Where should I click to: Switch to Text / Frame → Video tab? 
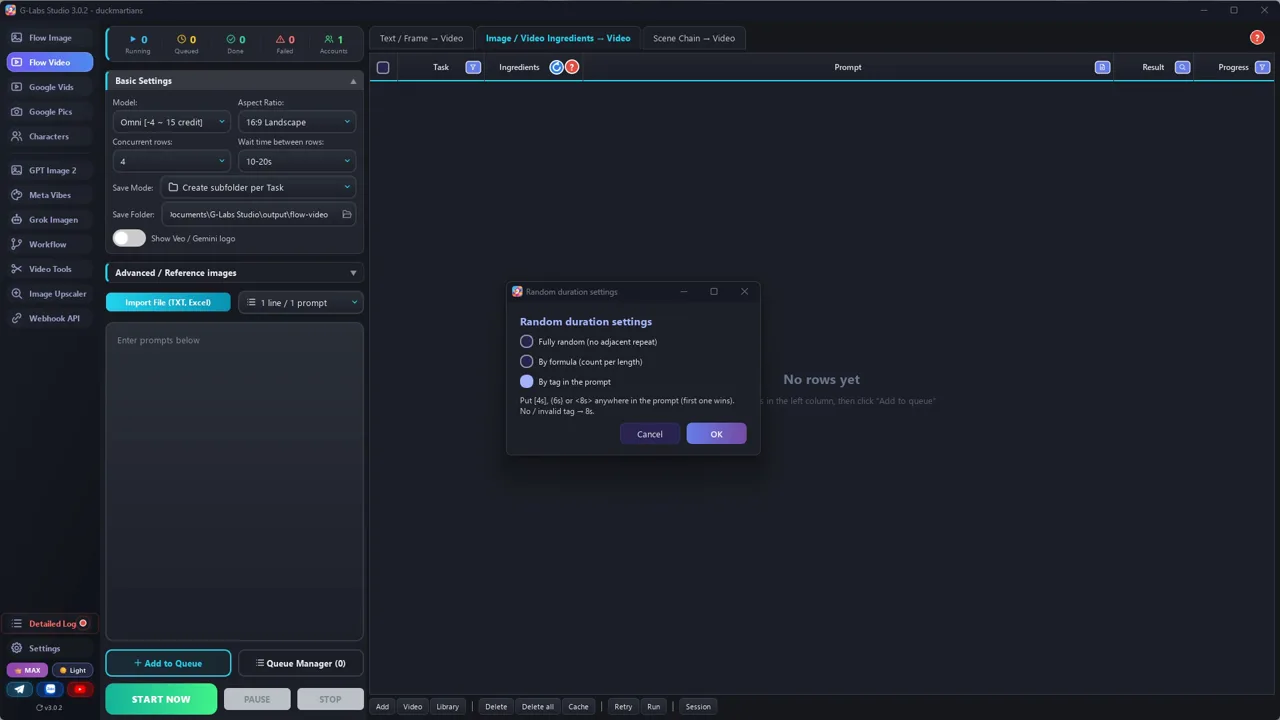click(x=421, y=38)
